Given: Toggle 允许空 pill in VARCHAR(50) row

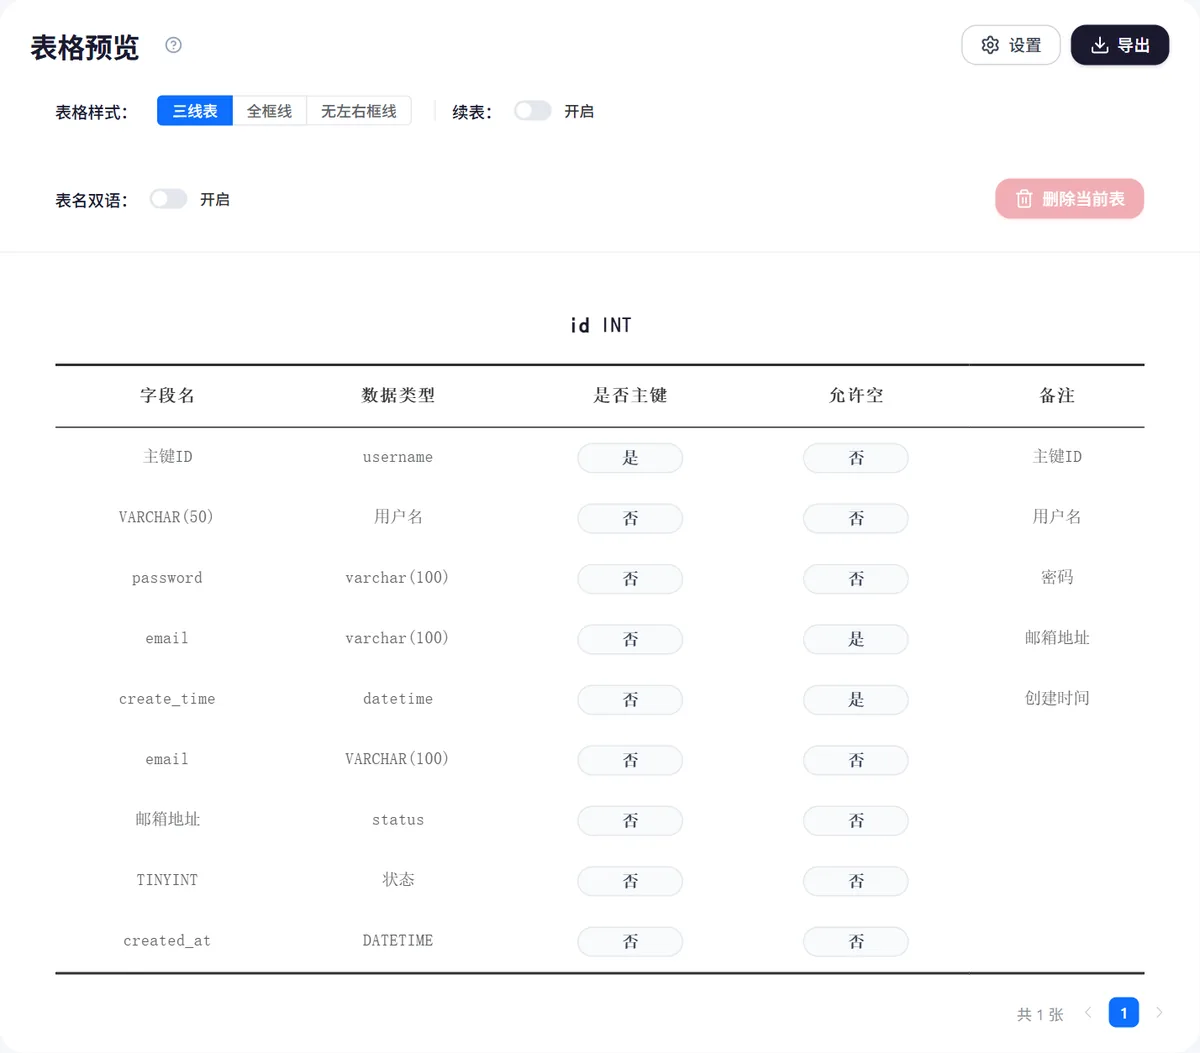Looking at the screenshot, I should pyautogui.click(x=856, y=518).
